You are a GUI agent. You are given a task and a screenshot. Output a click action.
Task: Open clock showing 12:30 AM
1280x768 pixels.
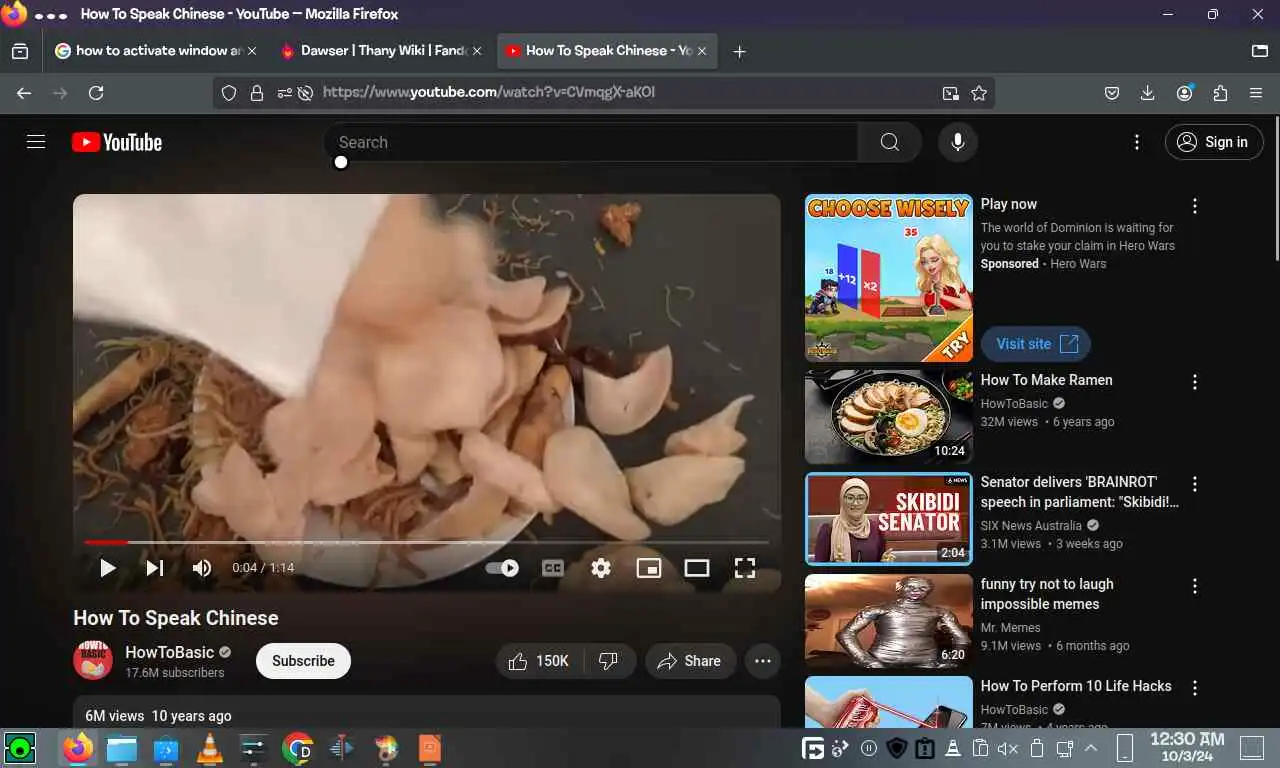click(1187, 748)
